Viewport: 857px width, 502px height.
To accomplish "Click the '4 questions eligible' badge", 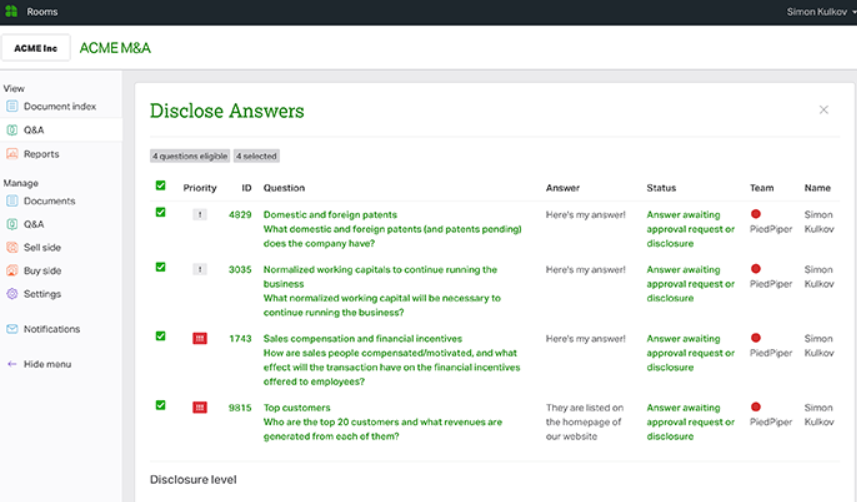I will click(190, 156).
